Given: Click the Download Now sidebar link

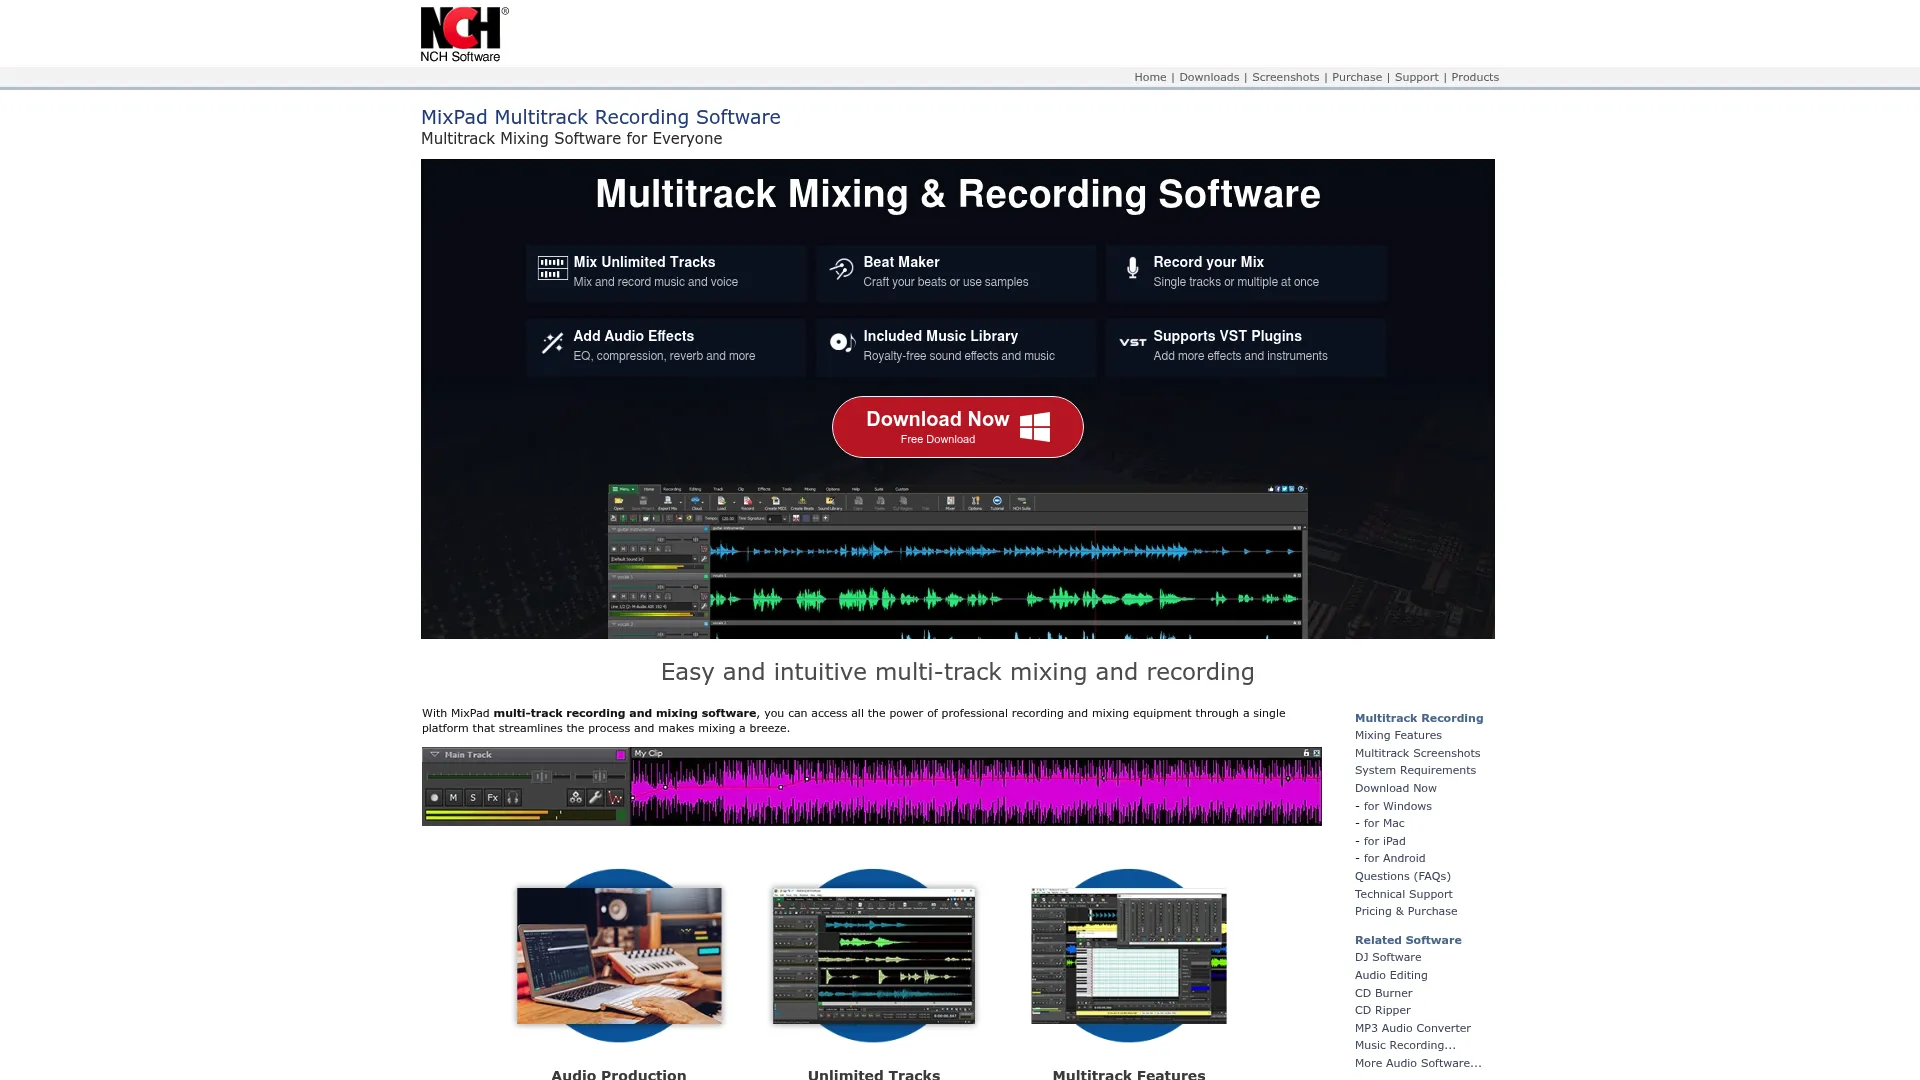Looking at the screenshot, I should (1395, 788).
